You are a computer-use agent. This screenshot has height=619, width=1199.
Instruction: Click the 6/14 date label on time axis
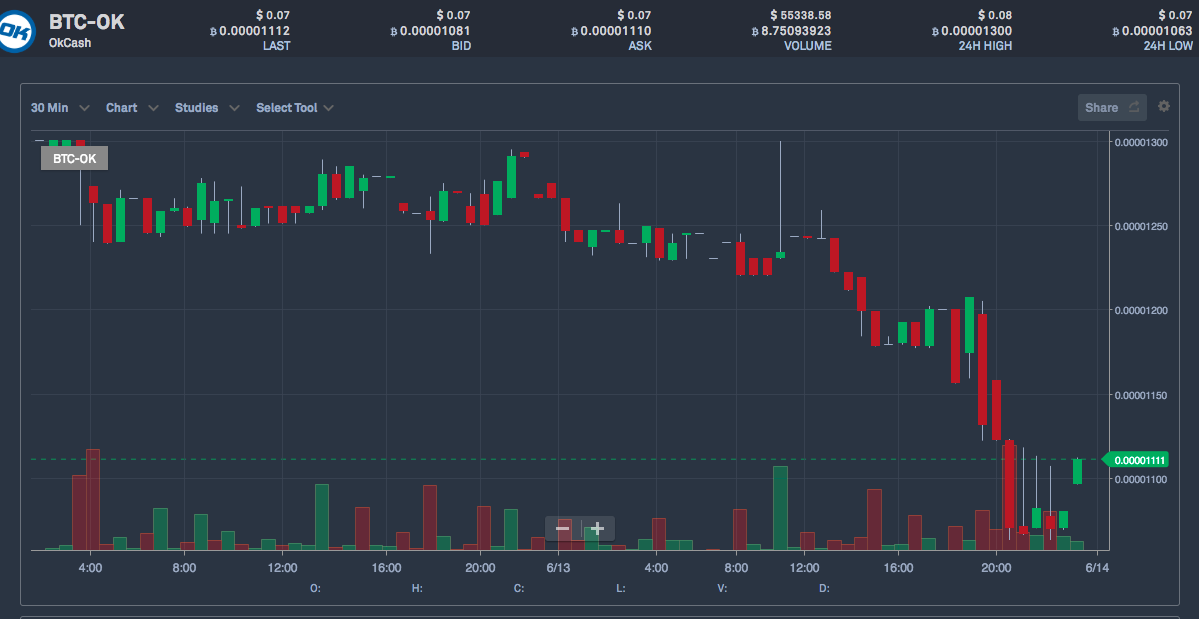[x=1097, y=568]
